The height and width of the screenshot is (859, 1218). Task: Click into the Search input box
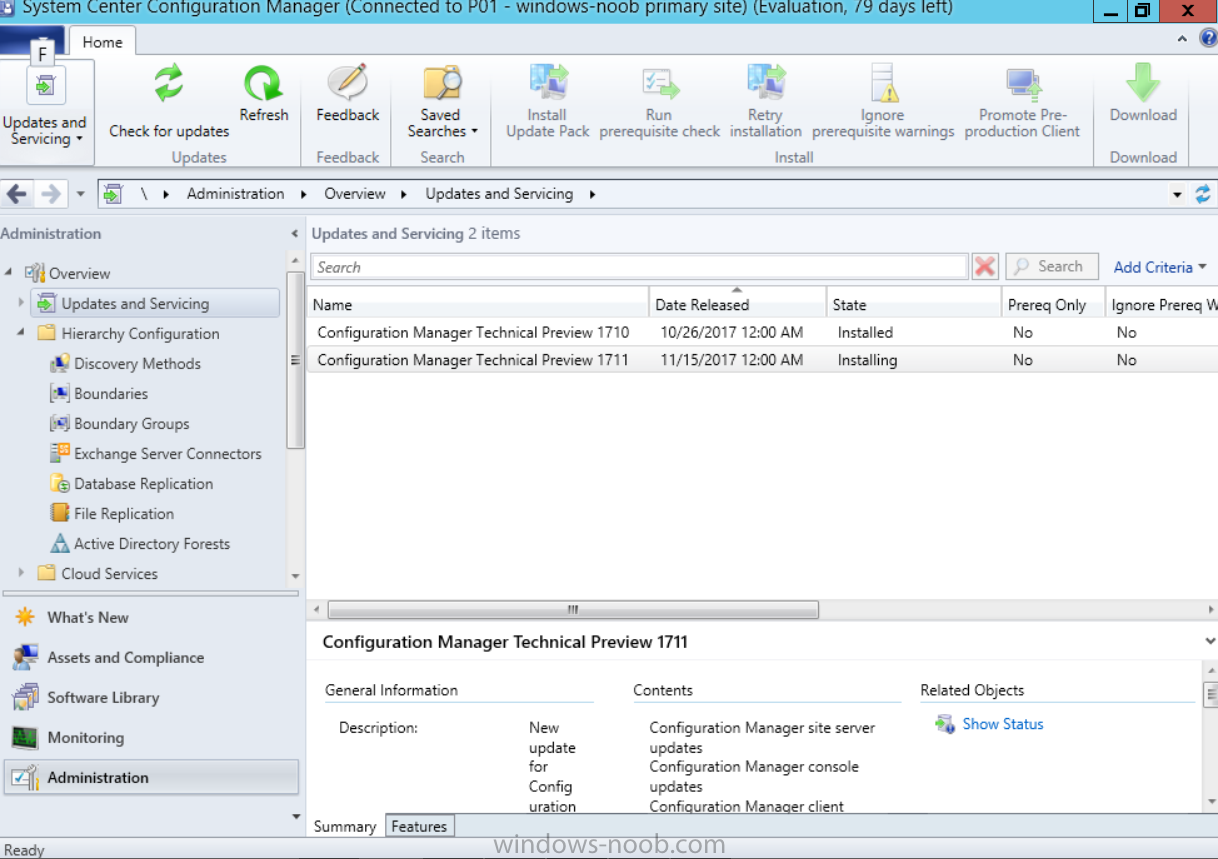(x=639, y=267)
